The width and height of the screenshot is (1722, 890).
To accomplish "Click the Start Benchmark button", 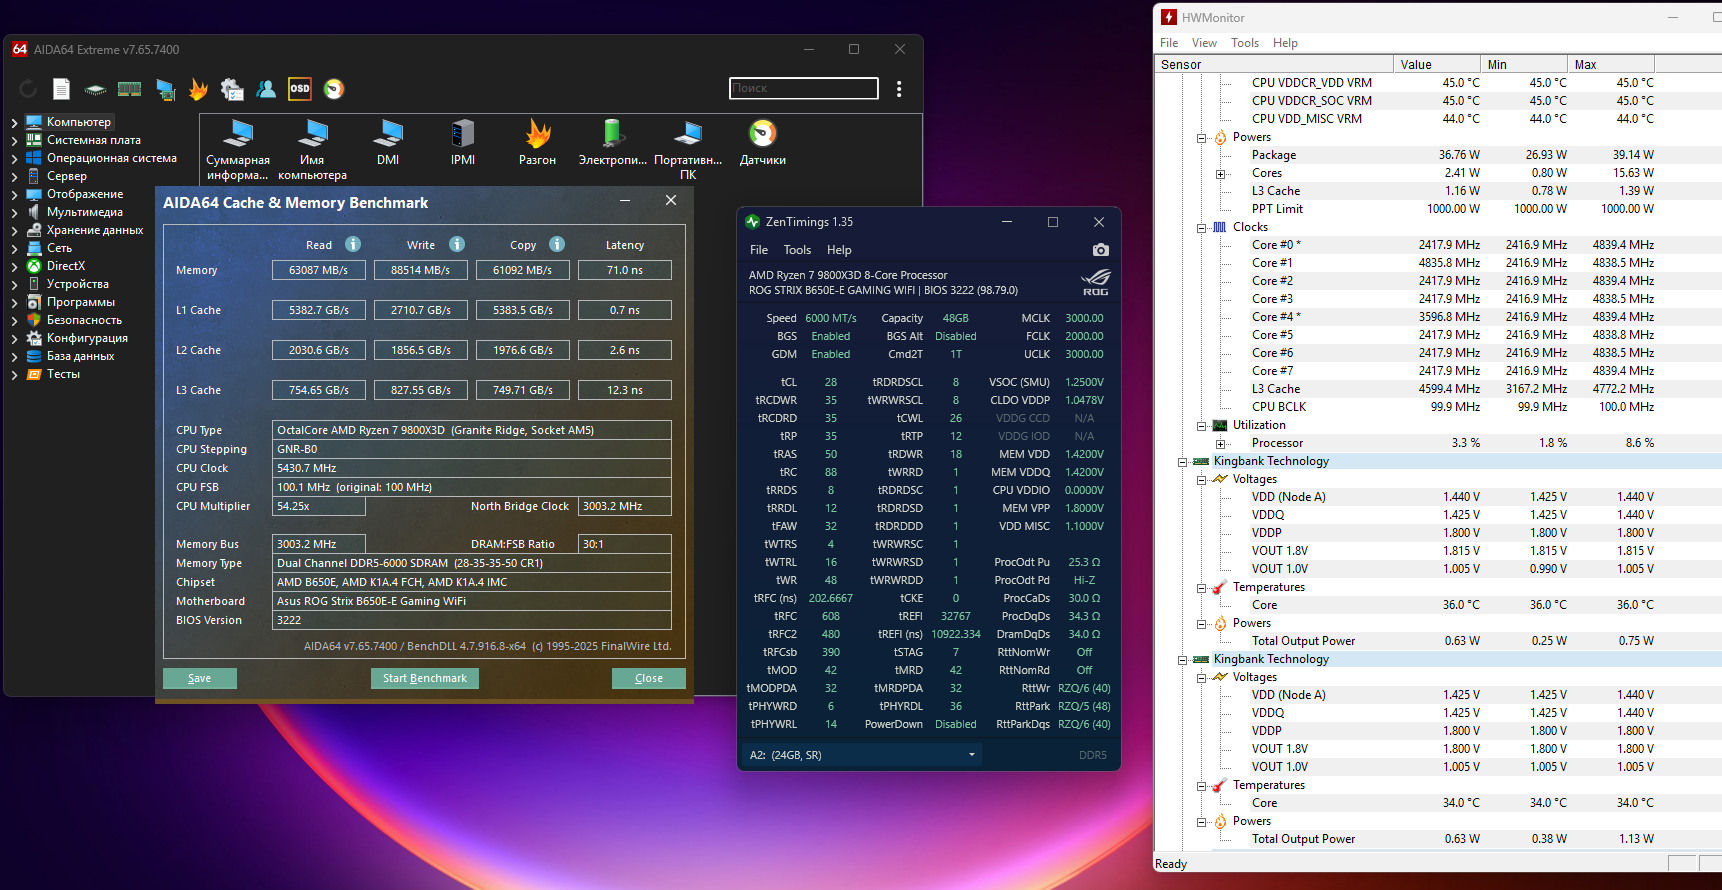I will click(425, 678).
